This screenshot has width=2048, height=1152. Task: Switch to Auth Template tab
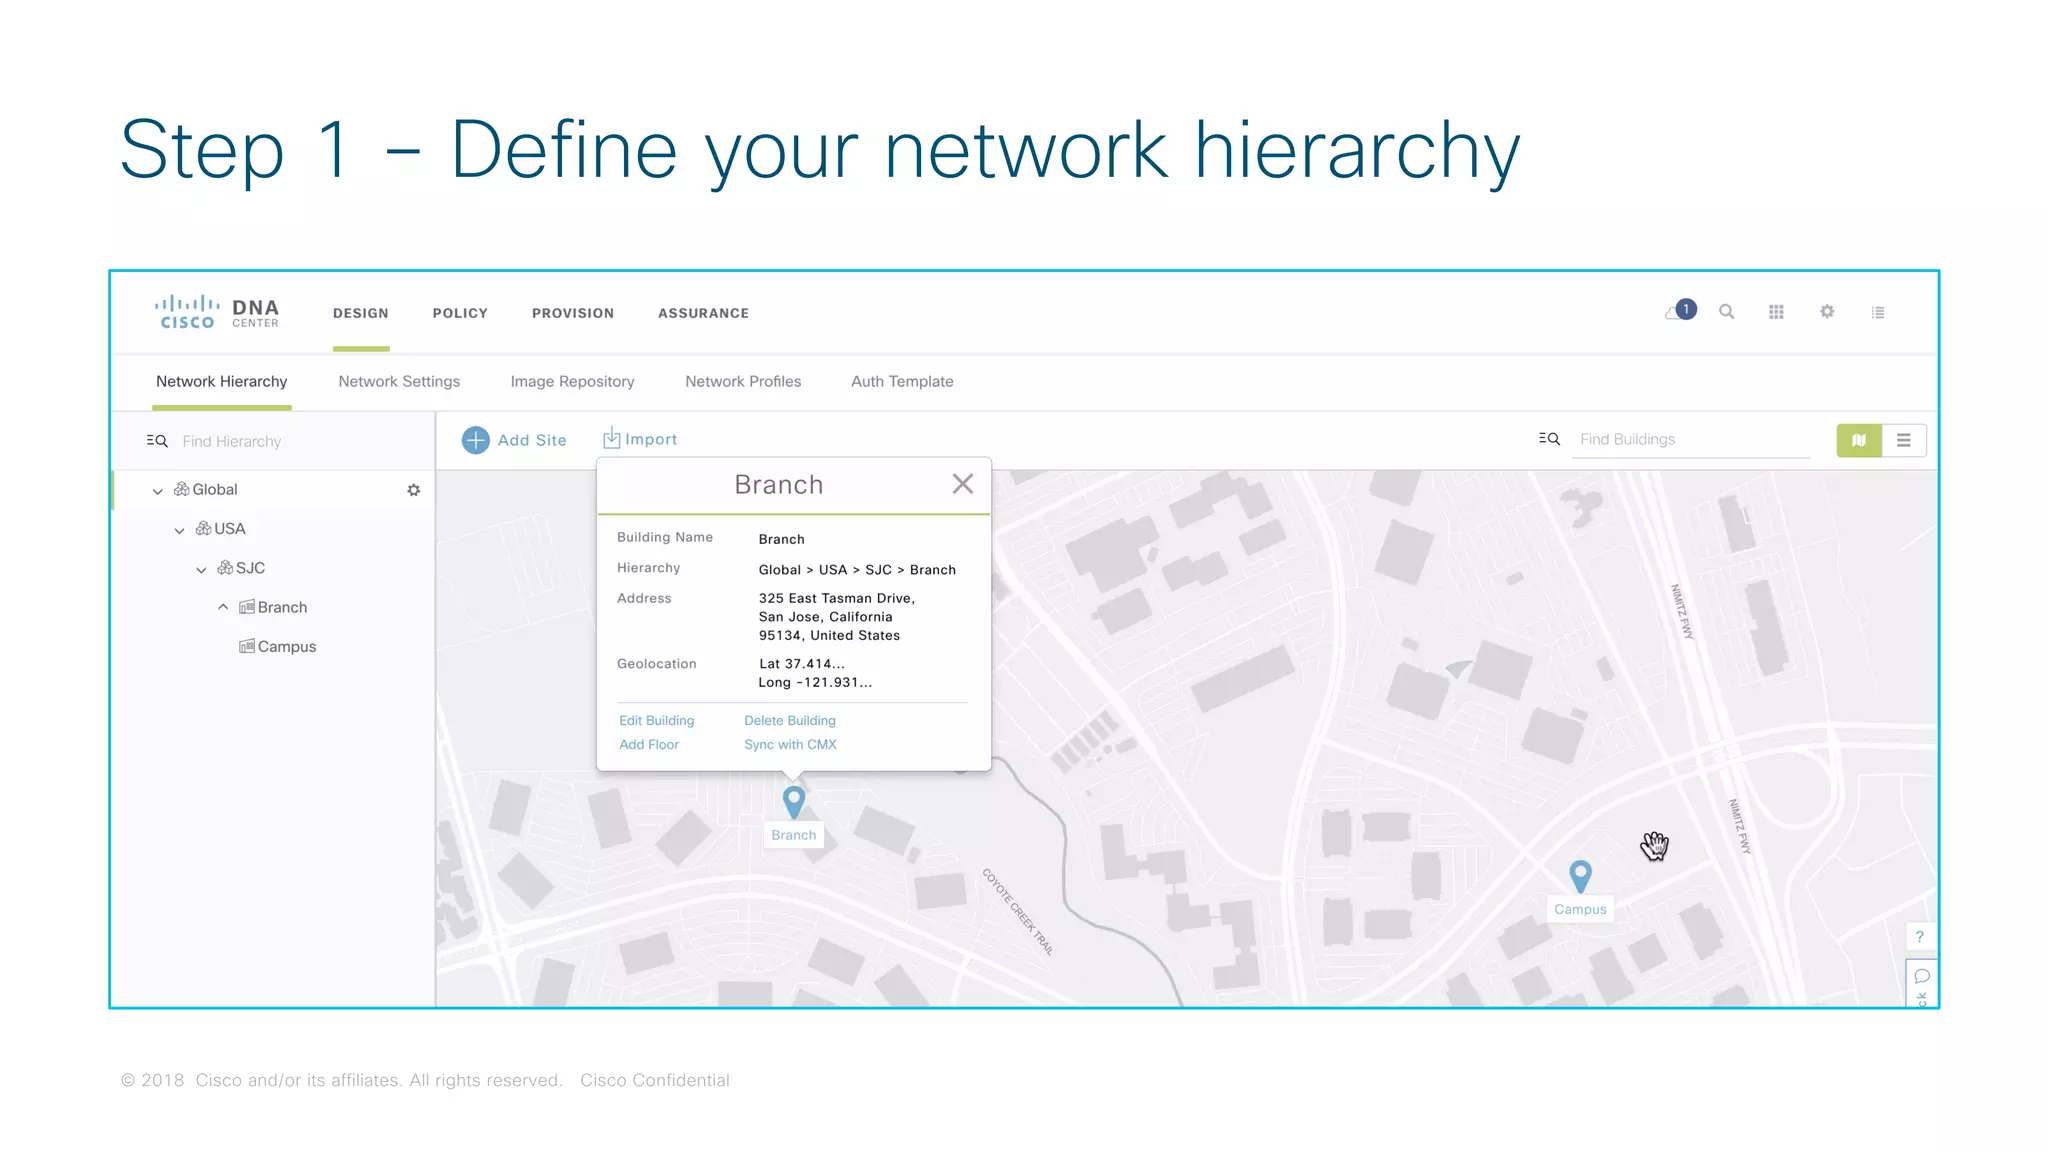[x=902, y=381]
